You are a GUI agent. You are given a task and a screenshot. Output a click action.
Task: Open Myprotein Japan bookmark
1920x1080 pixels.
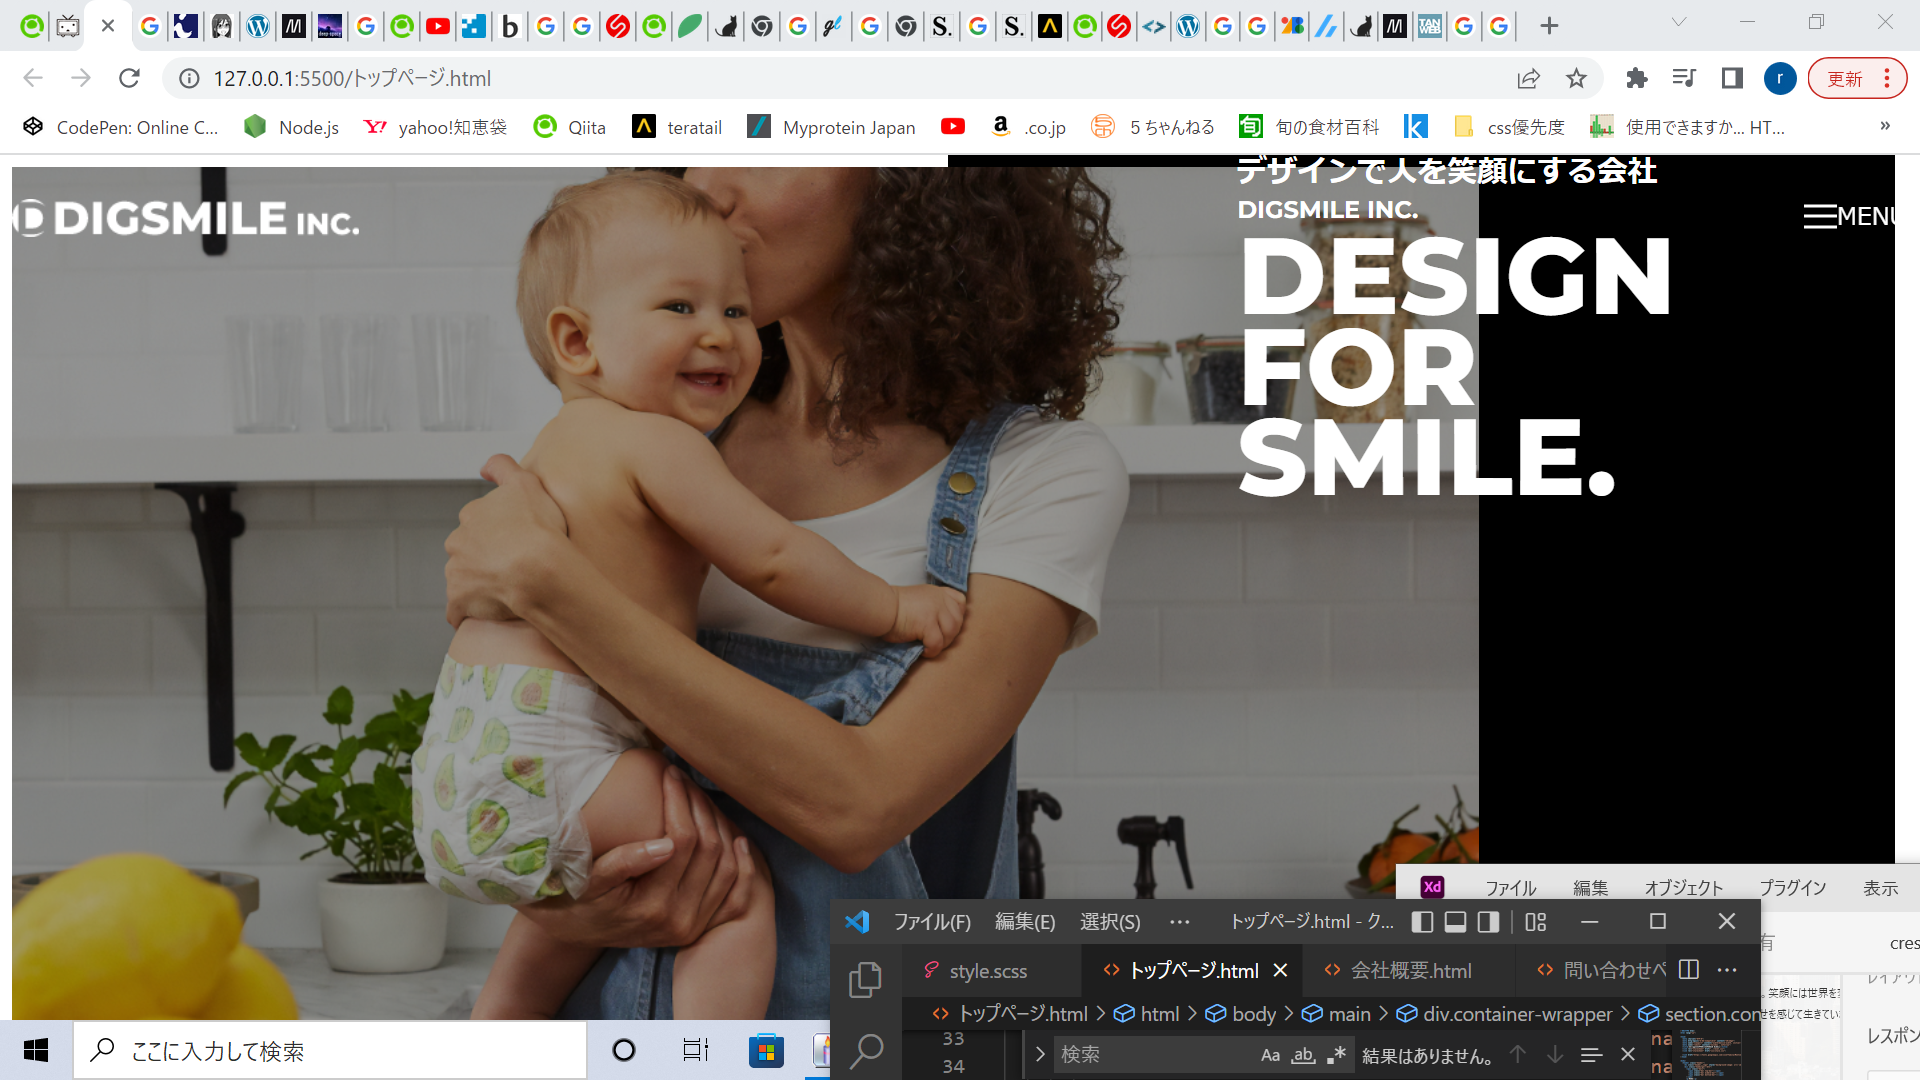tap(832, 127)
